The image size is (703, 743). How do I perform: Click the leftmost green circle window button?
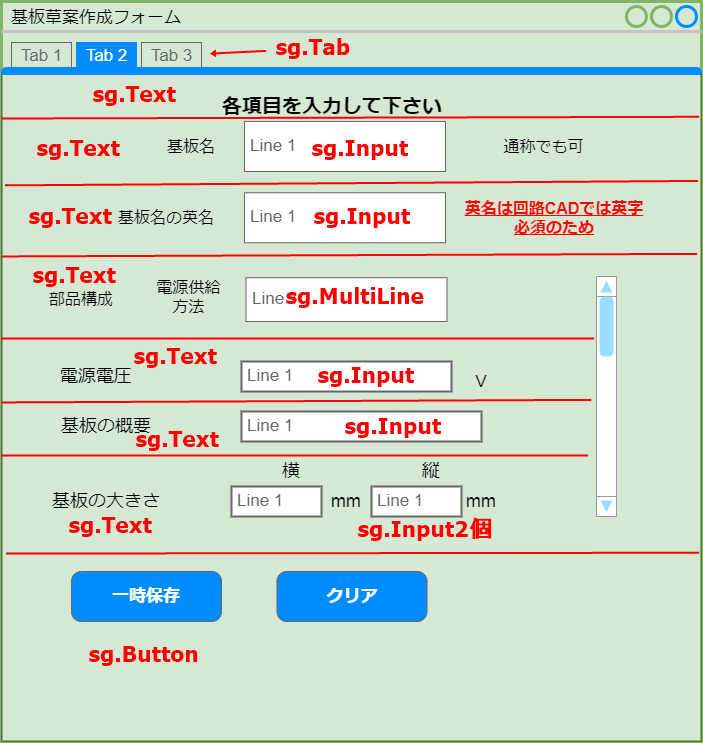point(636,17)
